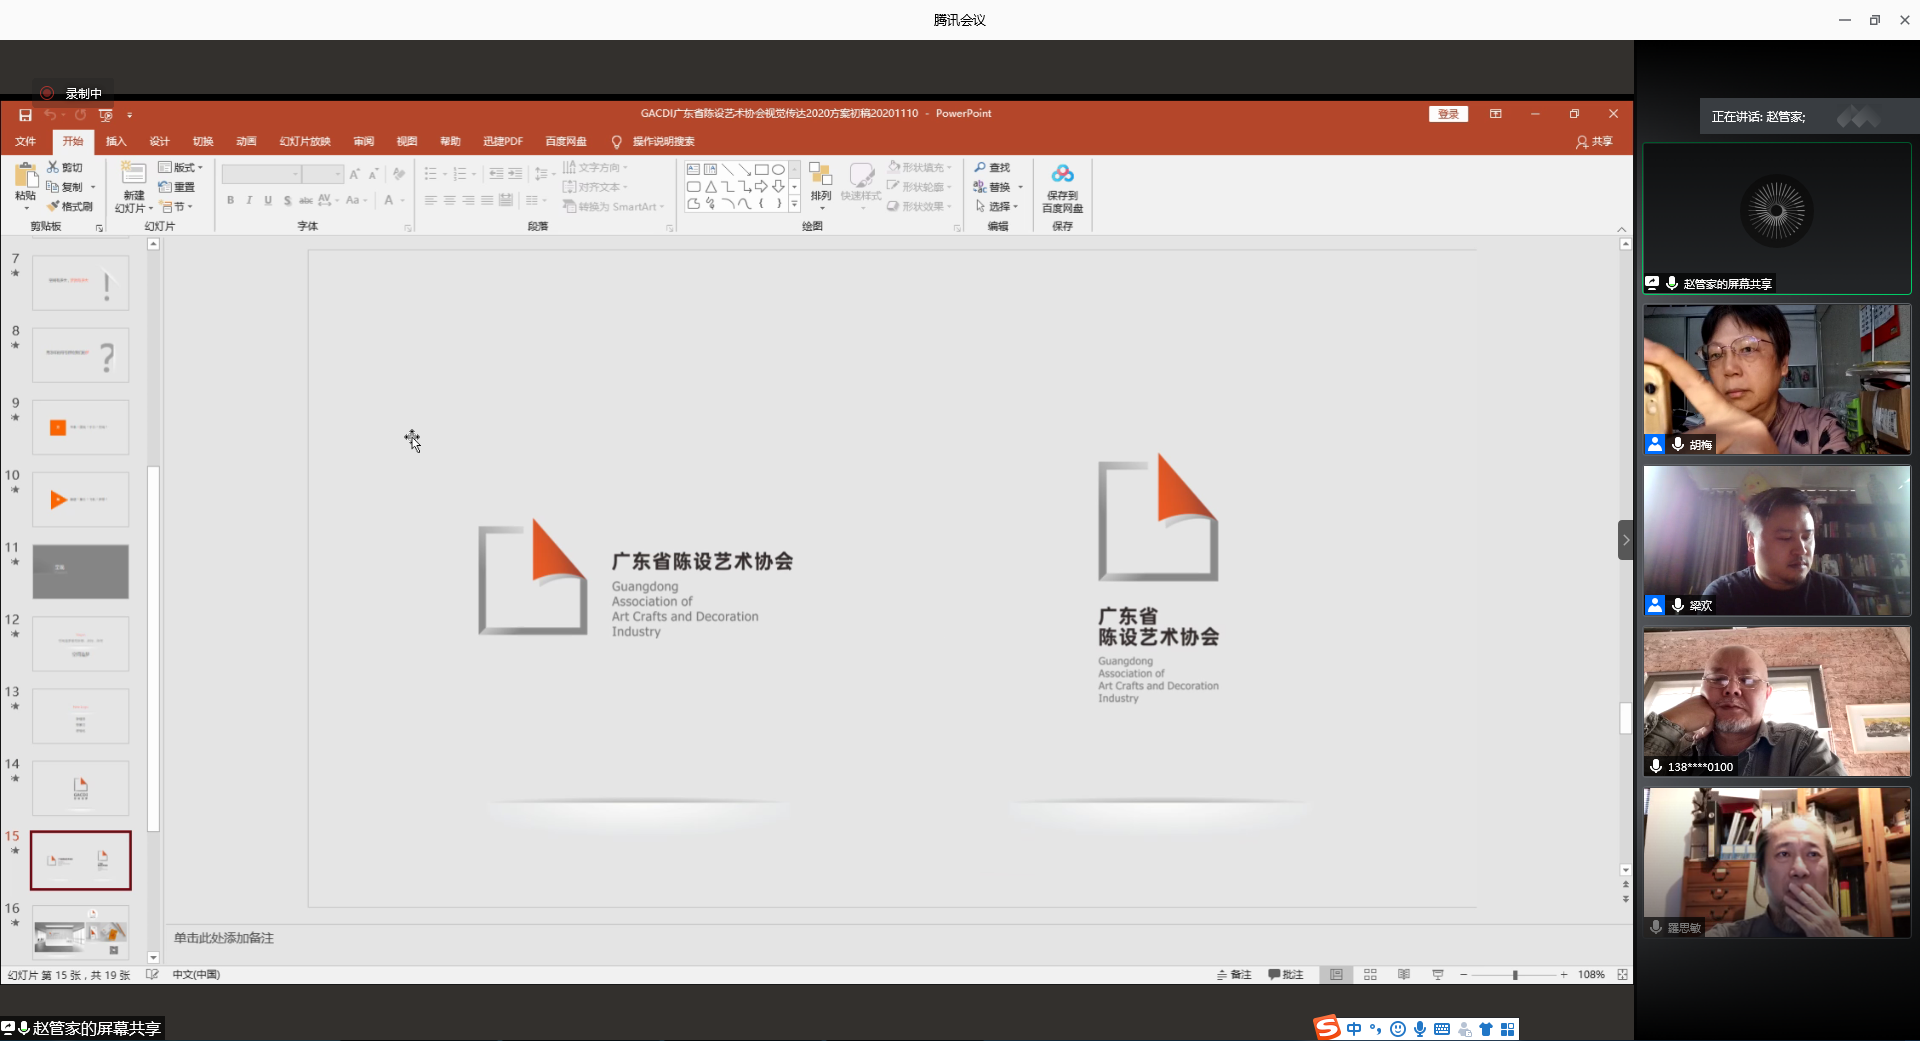1920x1041 pixels.
Task: Expand the shapes gallery More arrow
Action: [x=795, y=204]
